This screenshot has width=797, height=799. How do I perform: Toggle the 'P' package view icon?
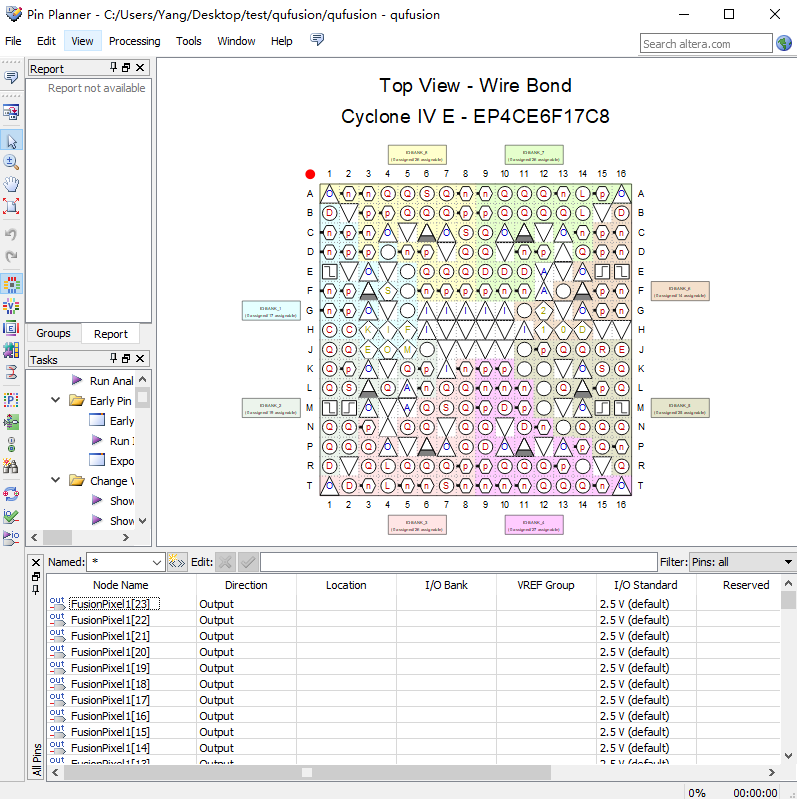[x=11, y=400]
